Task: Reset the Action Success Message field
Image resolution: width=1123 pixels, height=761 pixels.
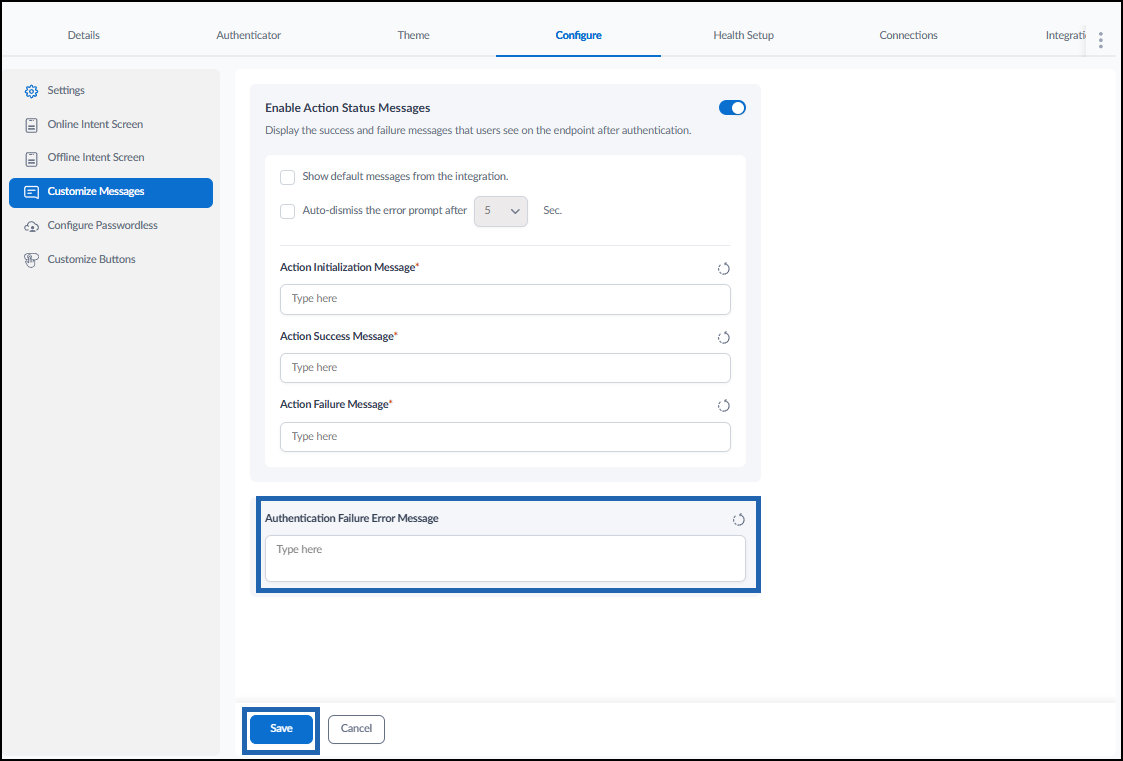Action: 723,337
